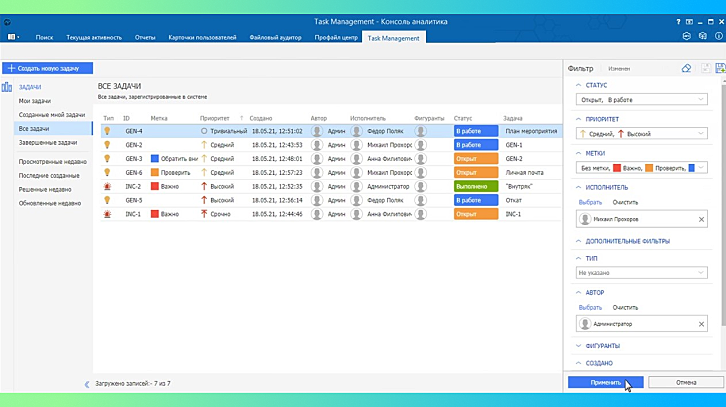Viewport: 726px width, 407px height.
Task: Click the blue label swatch on GEN-3
Action: click(x=155, y=159)
